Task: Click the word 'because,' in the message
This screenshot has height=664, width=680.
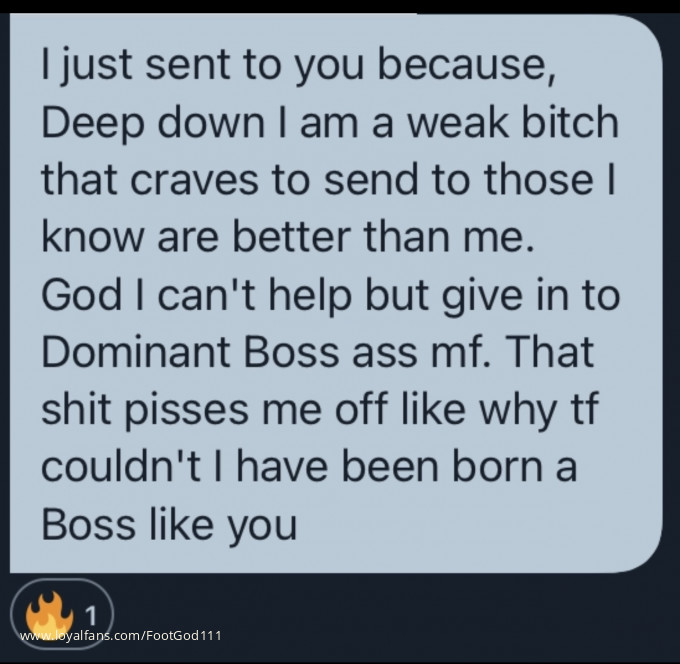Action: [467, 66]
